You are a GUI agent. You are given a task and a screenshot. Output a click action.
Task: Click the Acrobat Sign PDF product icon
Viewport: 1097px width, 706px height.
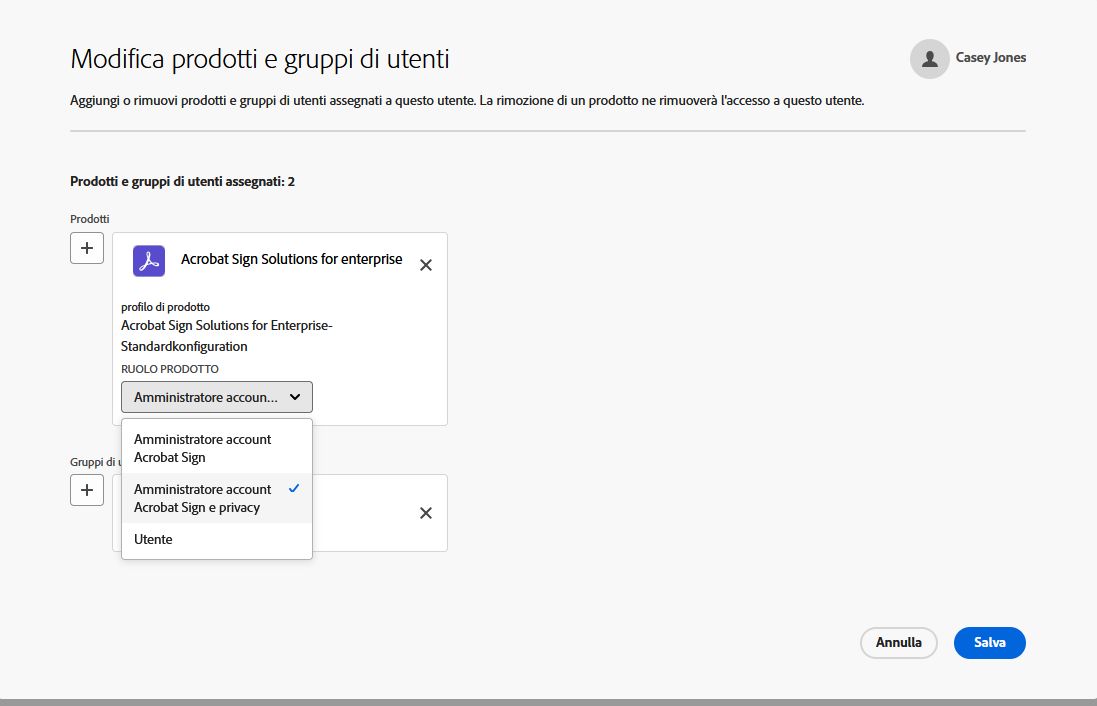click(148, 259)
